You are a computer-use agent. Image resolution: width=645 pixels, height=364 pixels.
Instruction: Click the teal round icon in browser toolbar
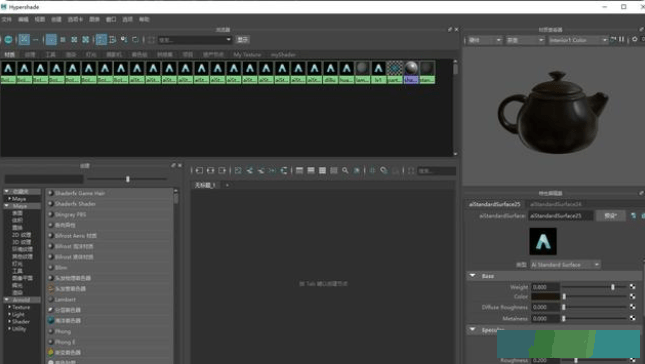[x=8, y=39]
